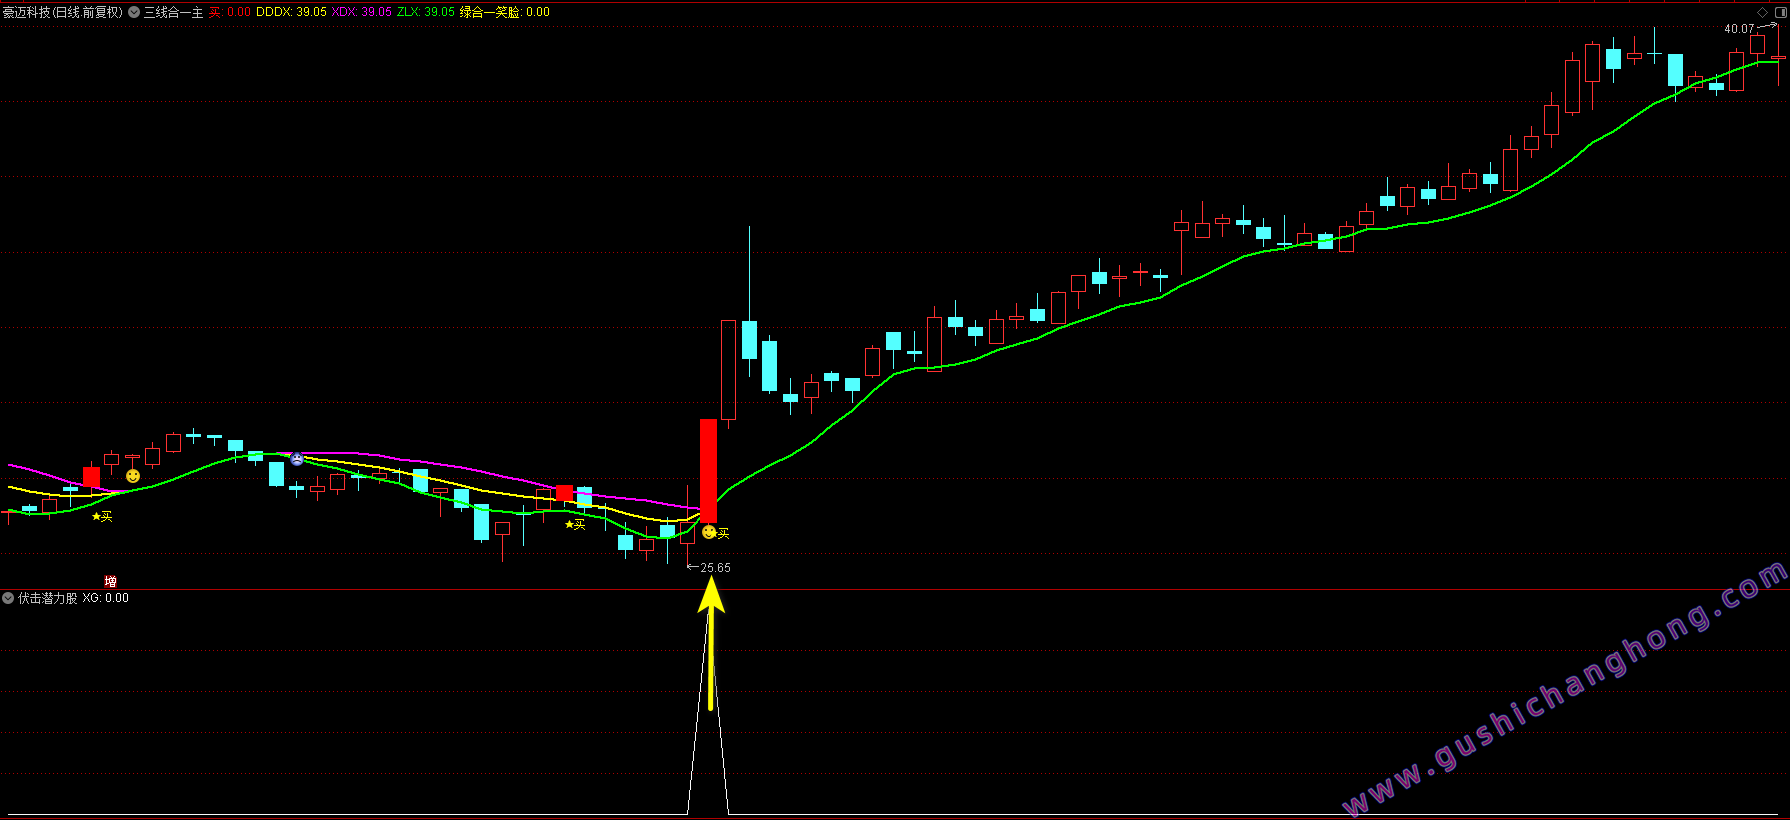Image resolution: width=1790 pixels, height=820 pixels.
Task: Open the main indicator dropdown beside 豪迈科技
Action: pos(134,12)
